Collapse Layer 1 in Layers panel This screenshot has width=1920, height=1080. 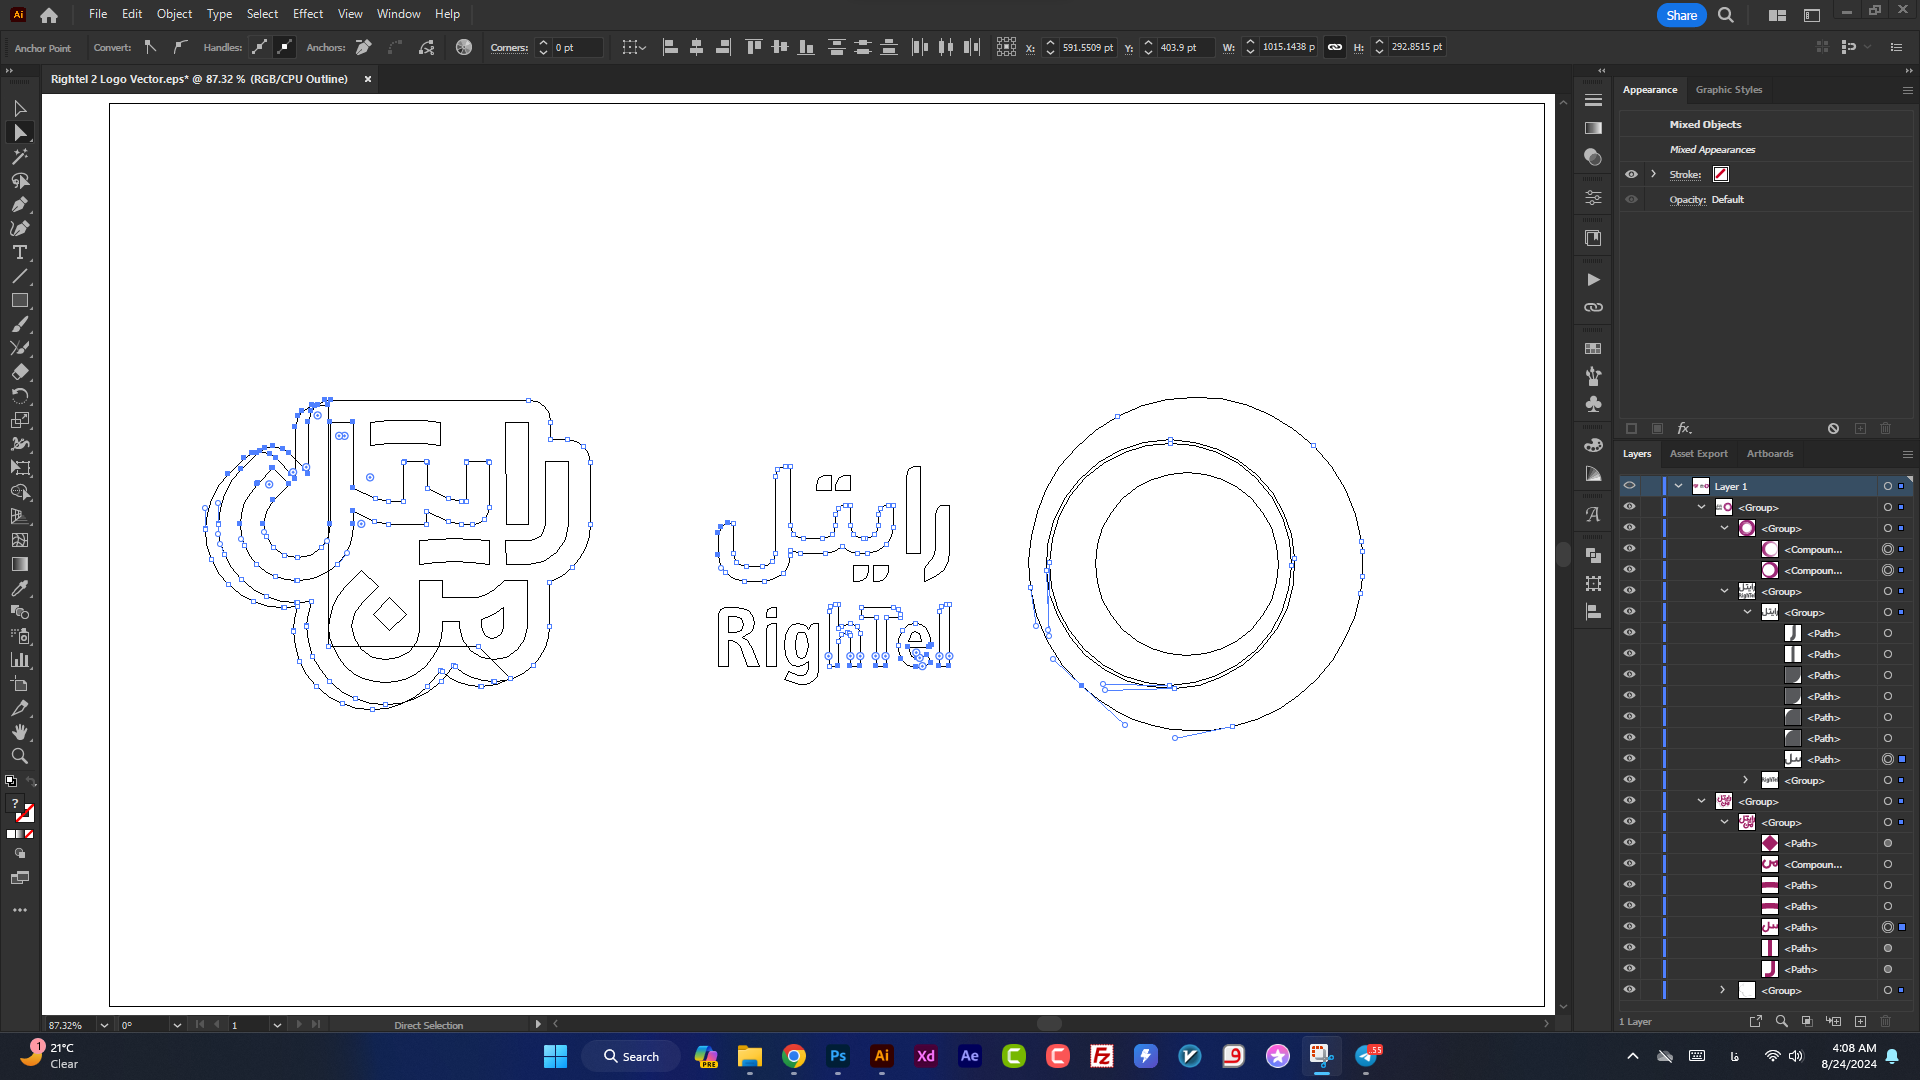1678,486
